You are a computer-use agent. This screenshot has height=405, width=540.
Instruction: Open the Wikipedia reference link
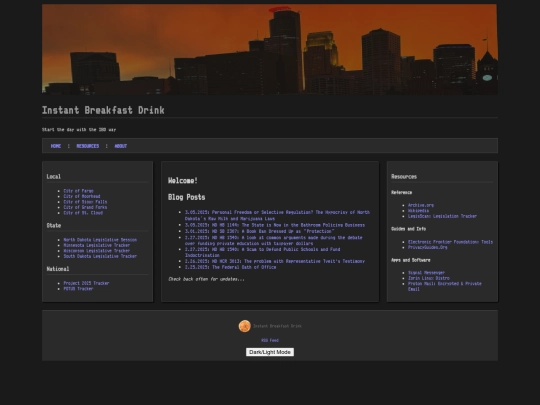point(418,211)
